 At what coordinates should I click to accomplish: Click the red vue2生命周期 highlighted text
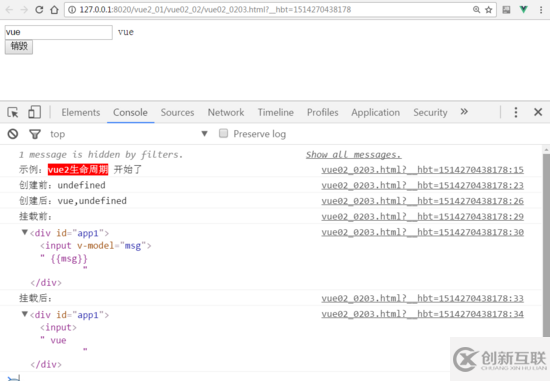[78, 170]
